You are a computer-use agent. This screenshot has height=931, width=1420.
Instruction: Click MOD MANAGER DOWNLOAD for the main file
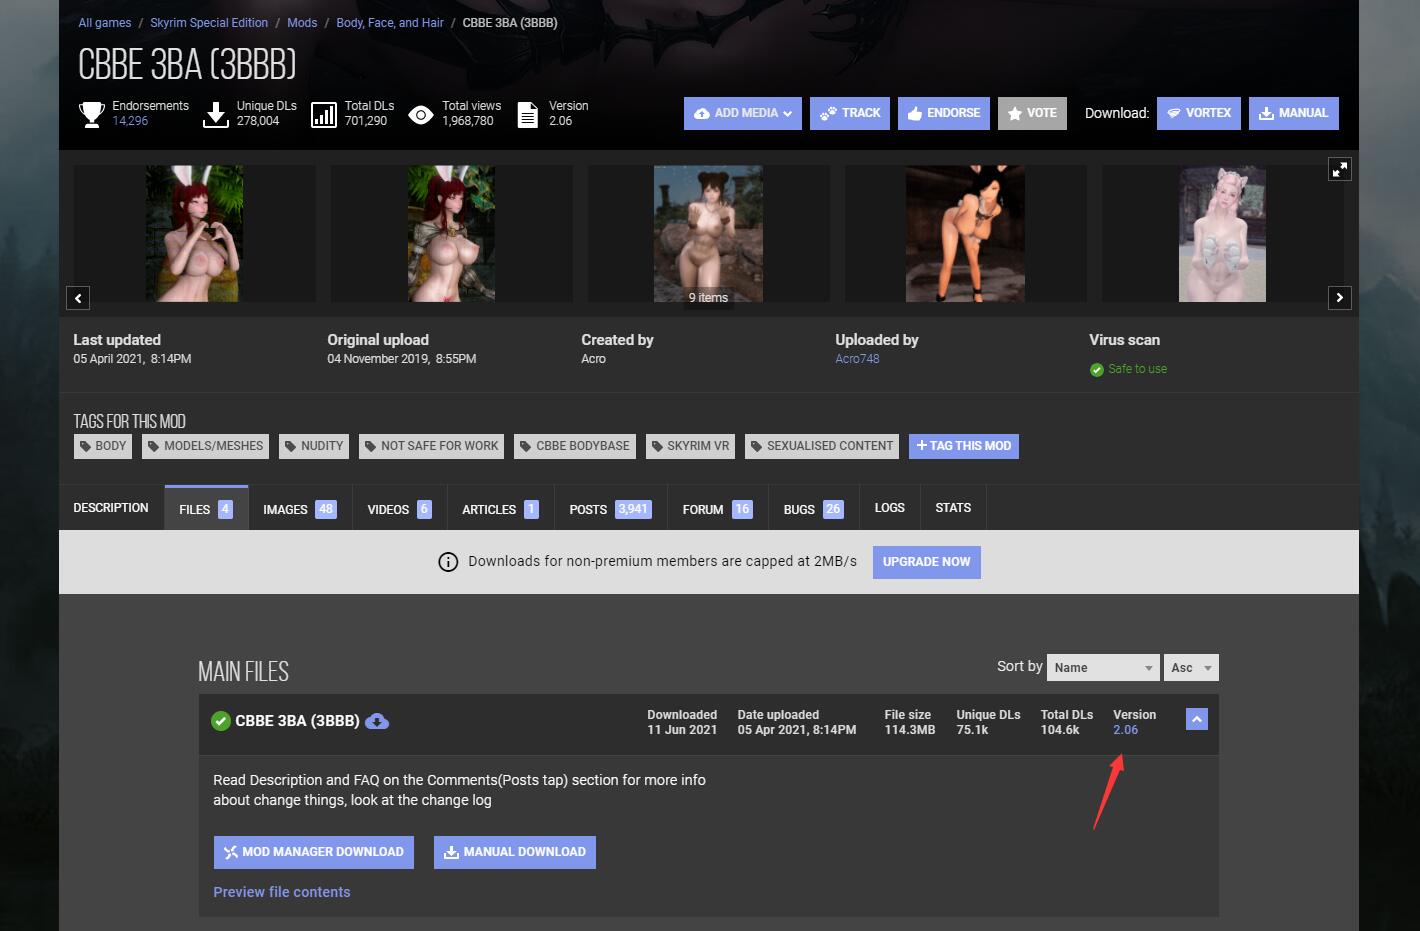314,852
